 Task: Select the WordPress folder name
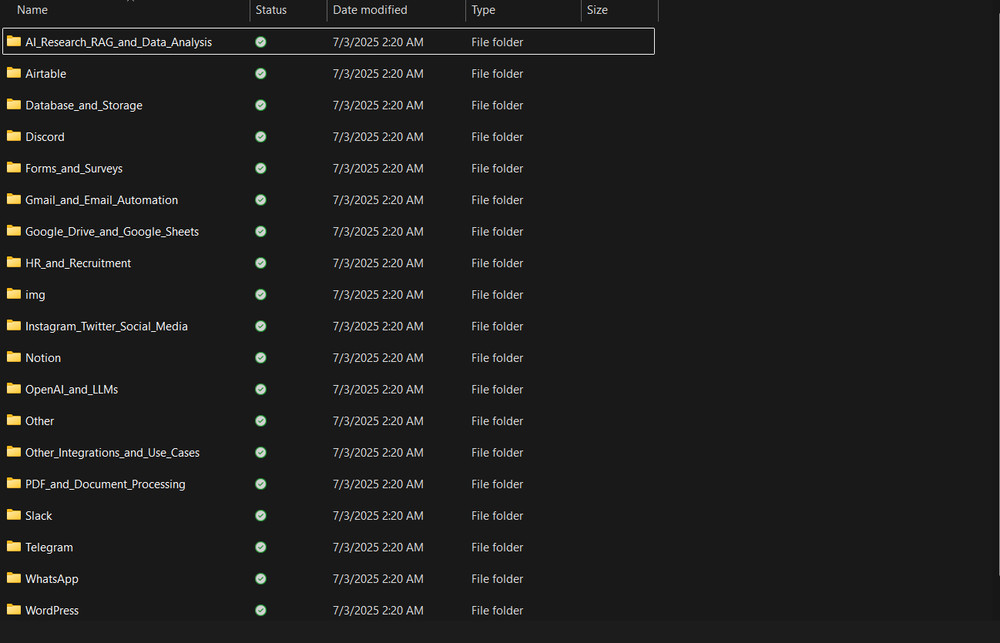tap(52, 610)
